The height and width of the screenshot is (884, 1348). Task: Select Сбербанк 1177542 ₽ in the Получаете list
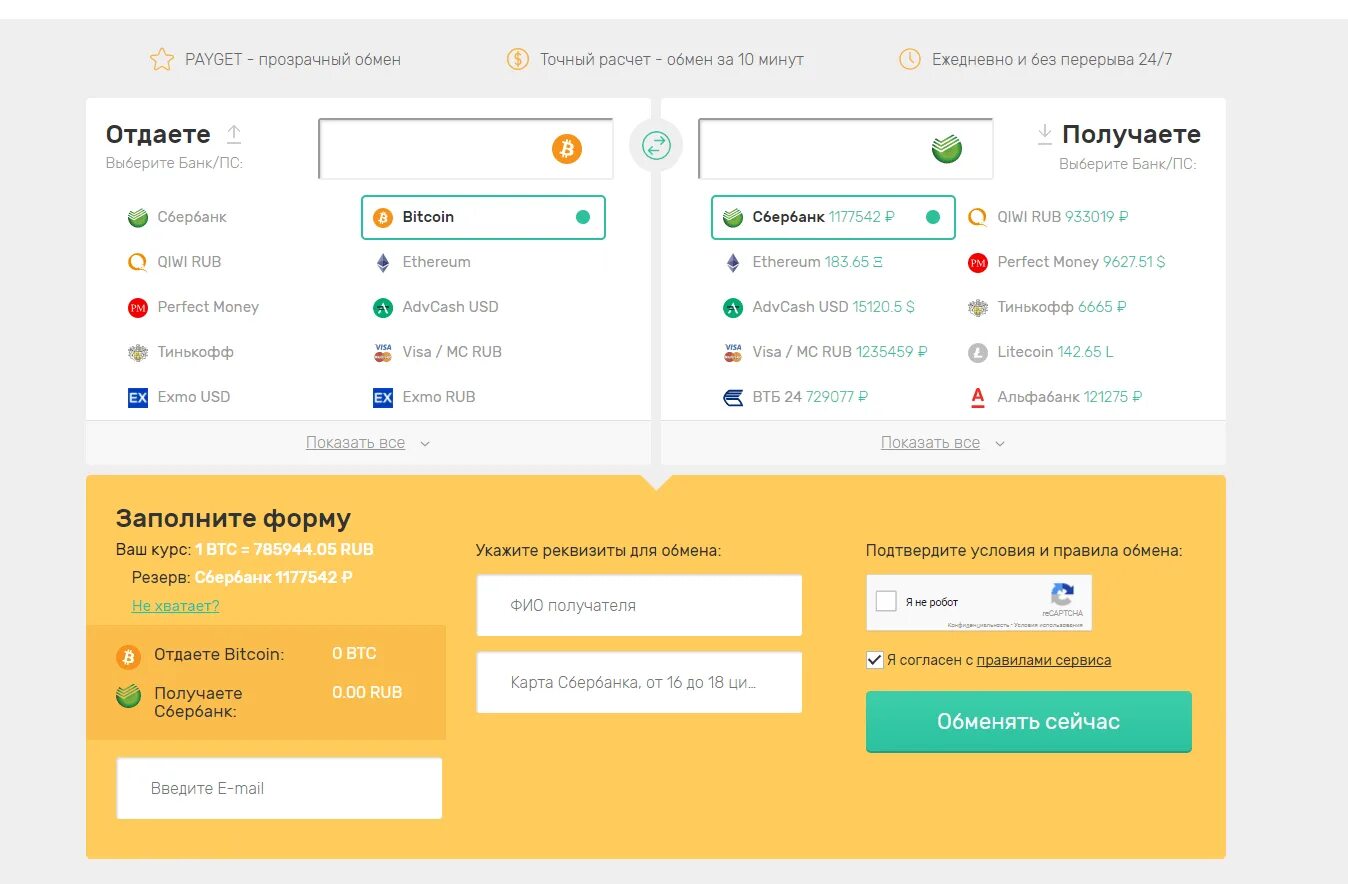833,217
